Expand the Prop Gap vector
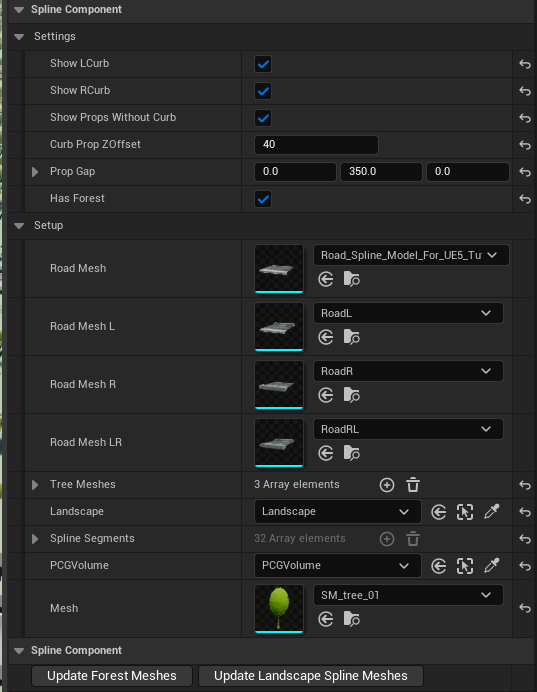This screenshot has width=537, height=692. 35,172
